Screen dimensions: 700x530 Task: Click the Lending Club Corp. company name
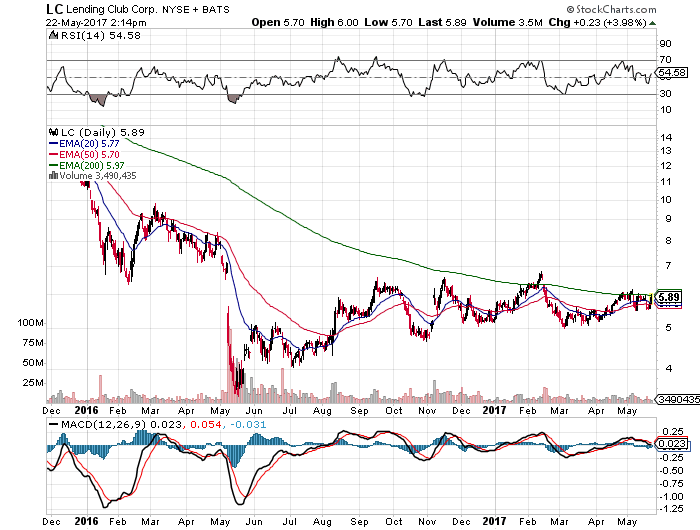point(112,9)
